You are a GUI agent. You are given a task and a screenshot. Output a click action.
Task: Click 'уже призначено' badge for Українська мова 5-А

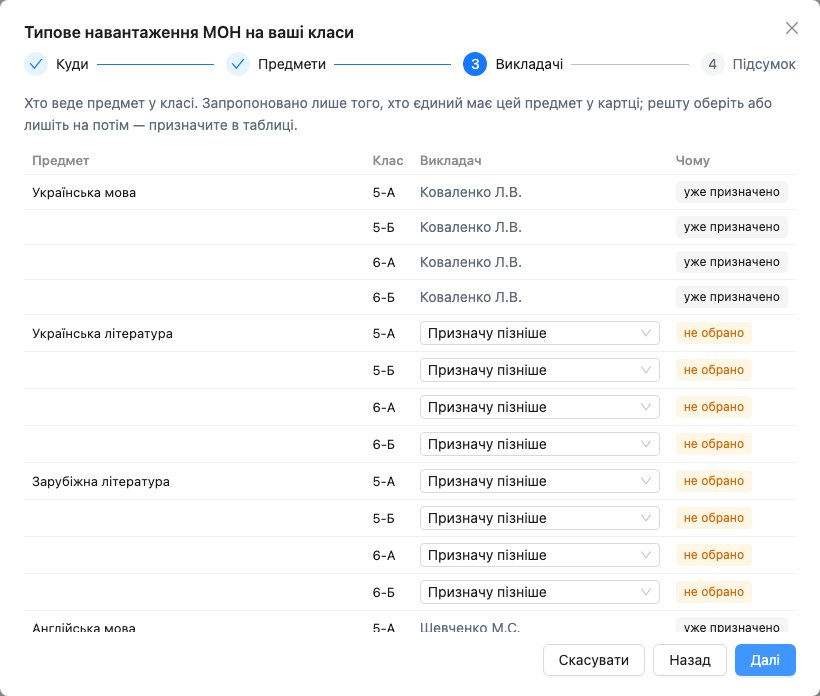(732, 192)
